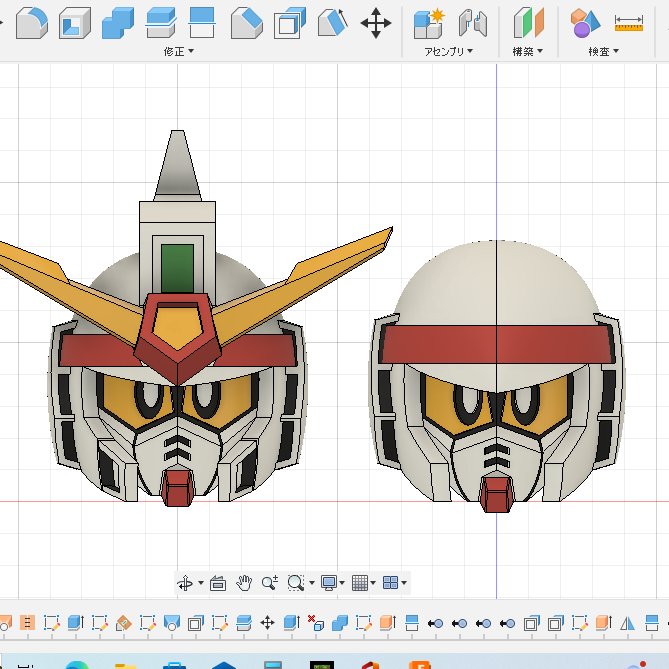Select the Offset Face tool icon
Screen dimensions: 669x669
coord(290,23)
